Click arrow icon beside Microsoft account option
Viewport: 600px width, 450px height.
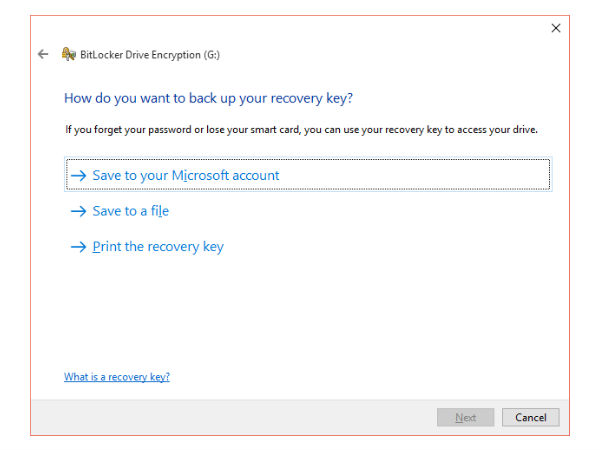79,176
